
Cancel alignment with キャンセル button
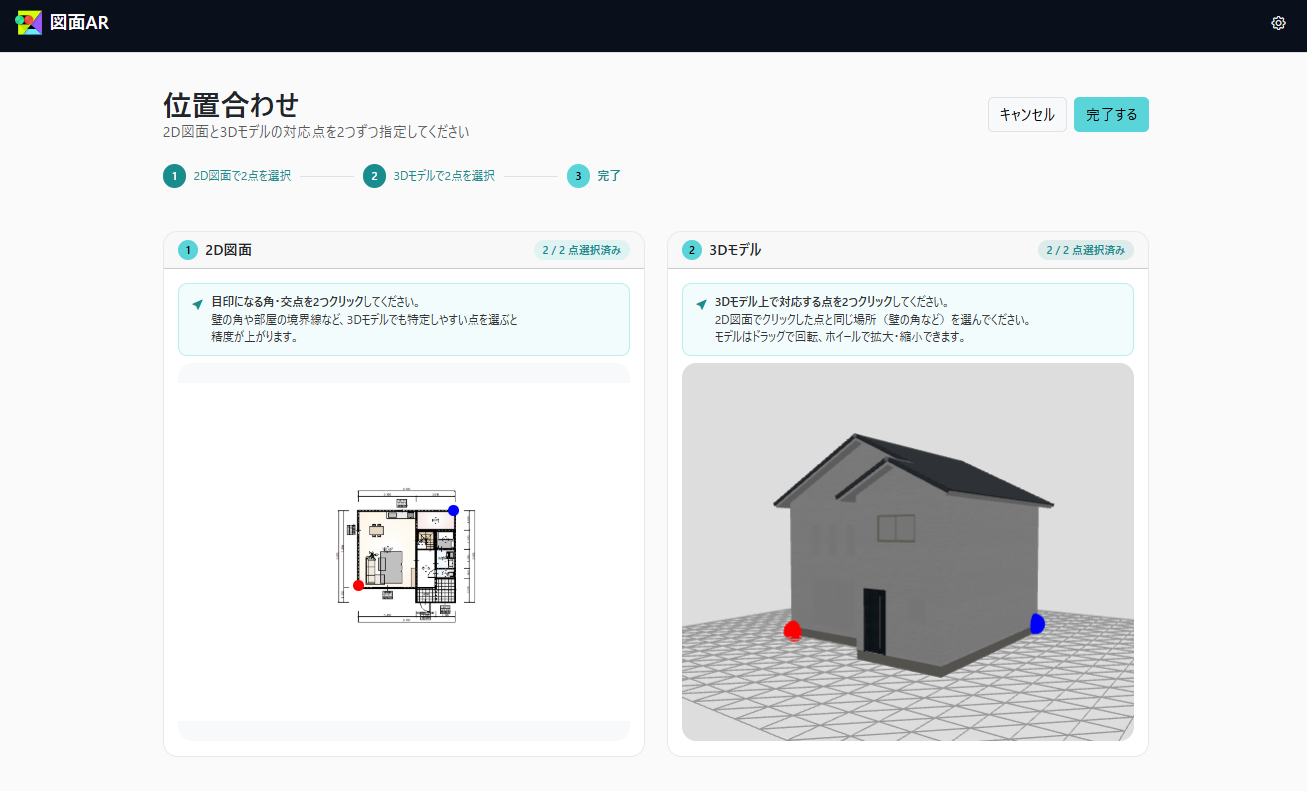click(x=1027, y=114)
